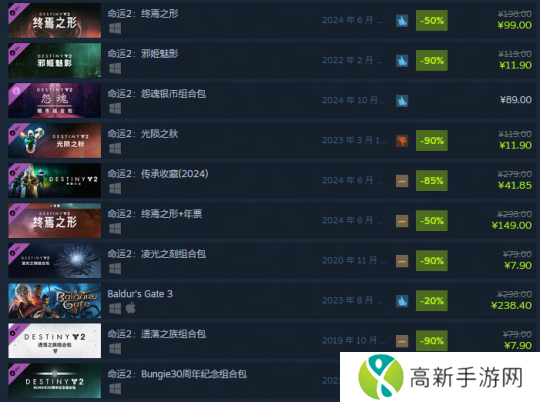The width and height of the screenshot is (540, 402).
Task: Click Windows icon under 命运2：邪姬魅影
Action: tap(115, 68)
